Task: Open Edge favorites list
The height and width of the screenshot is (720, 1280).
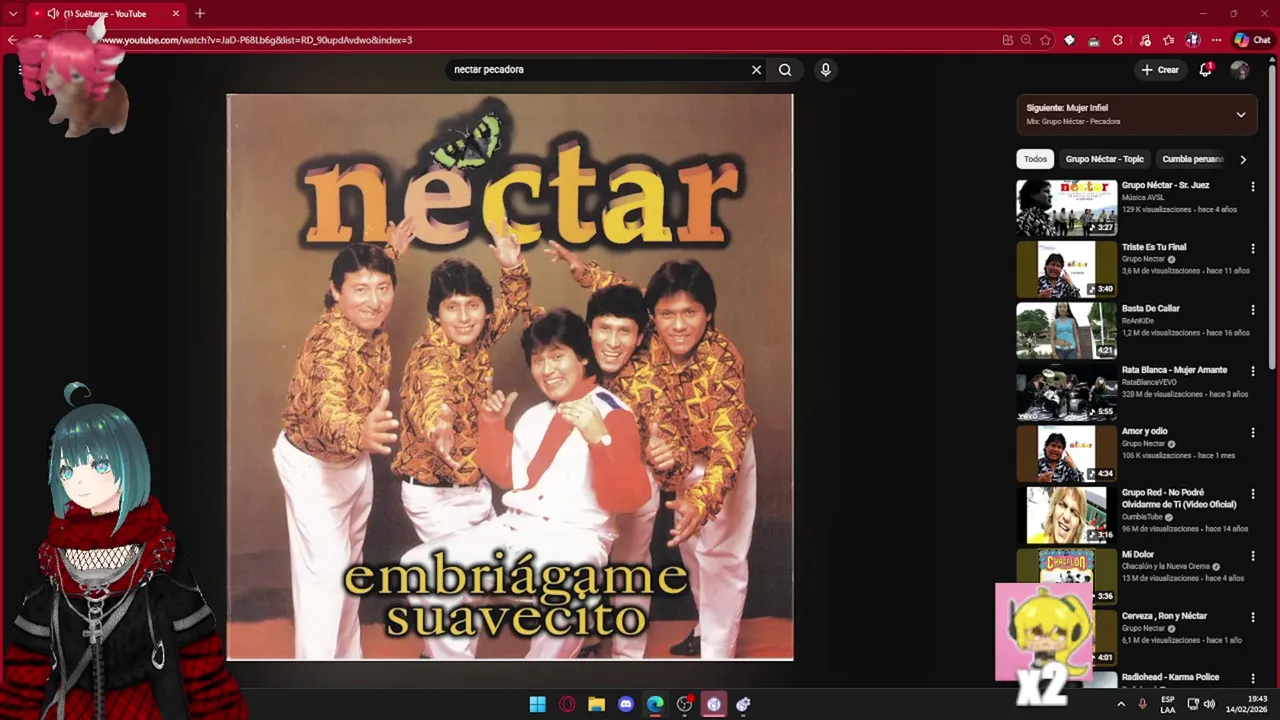Action: 1168,40
